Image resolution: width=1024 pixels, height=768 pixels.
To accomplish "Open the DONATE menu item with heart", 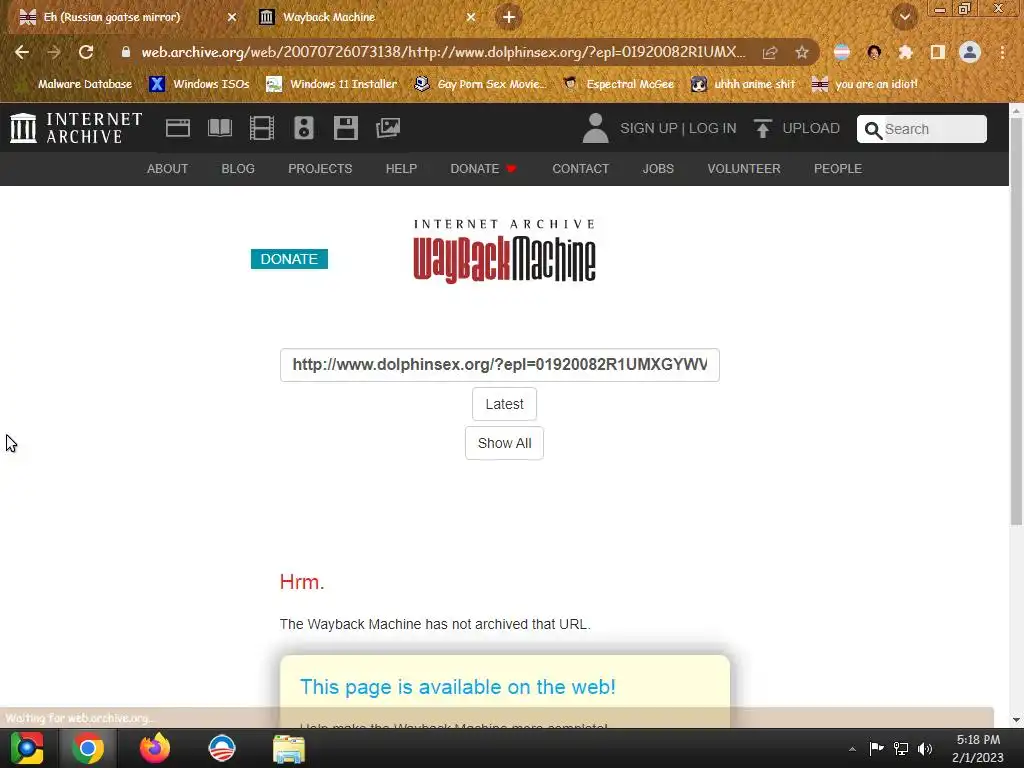I will [483, 168].
